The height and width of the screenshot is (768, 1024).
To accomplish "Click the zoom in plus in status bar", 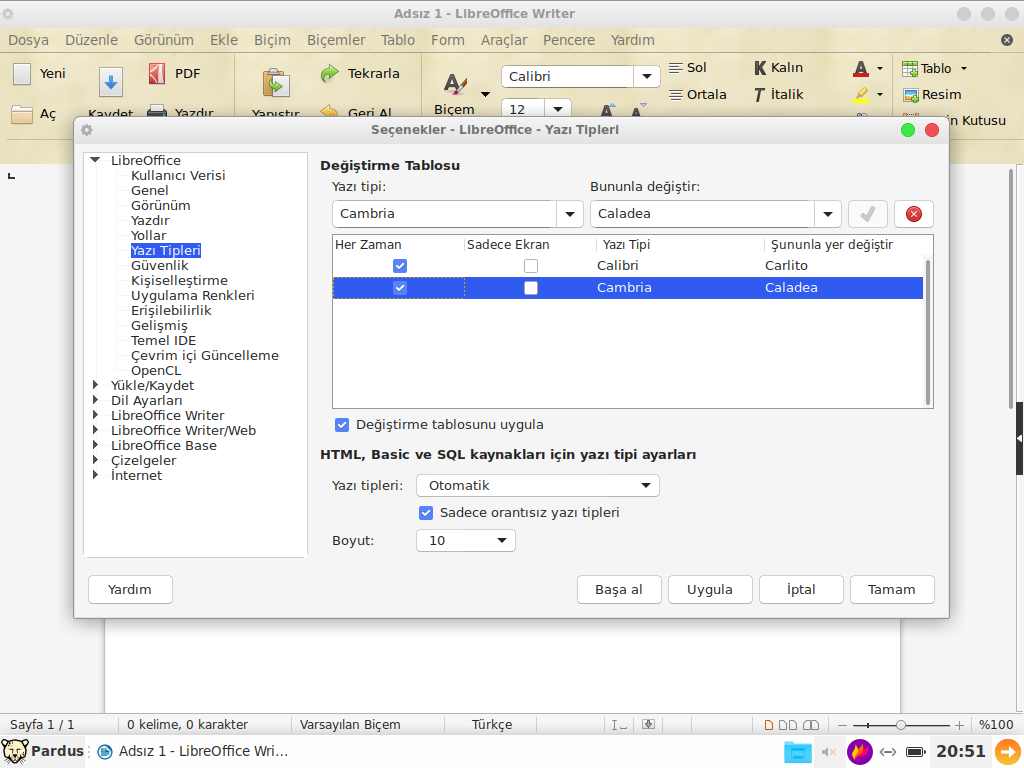I will (959, 725).
